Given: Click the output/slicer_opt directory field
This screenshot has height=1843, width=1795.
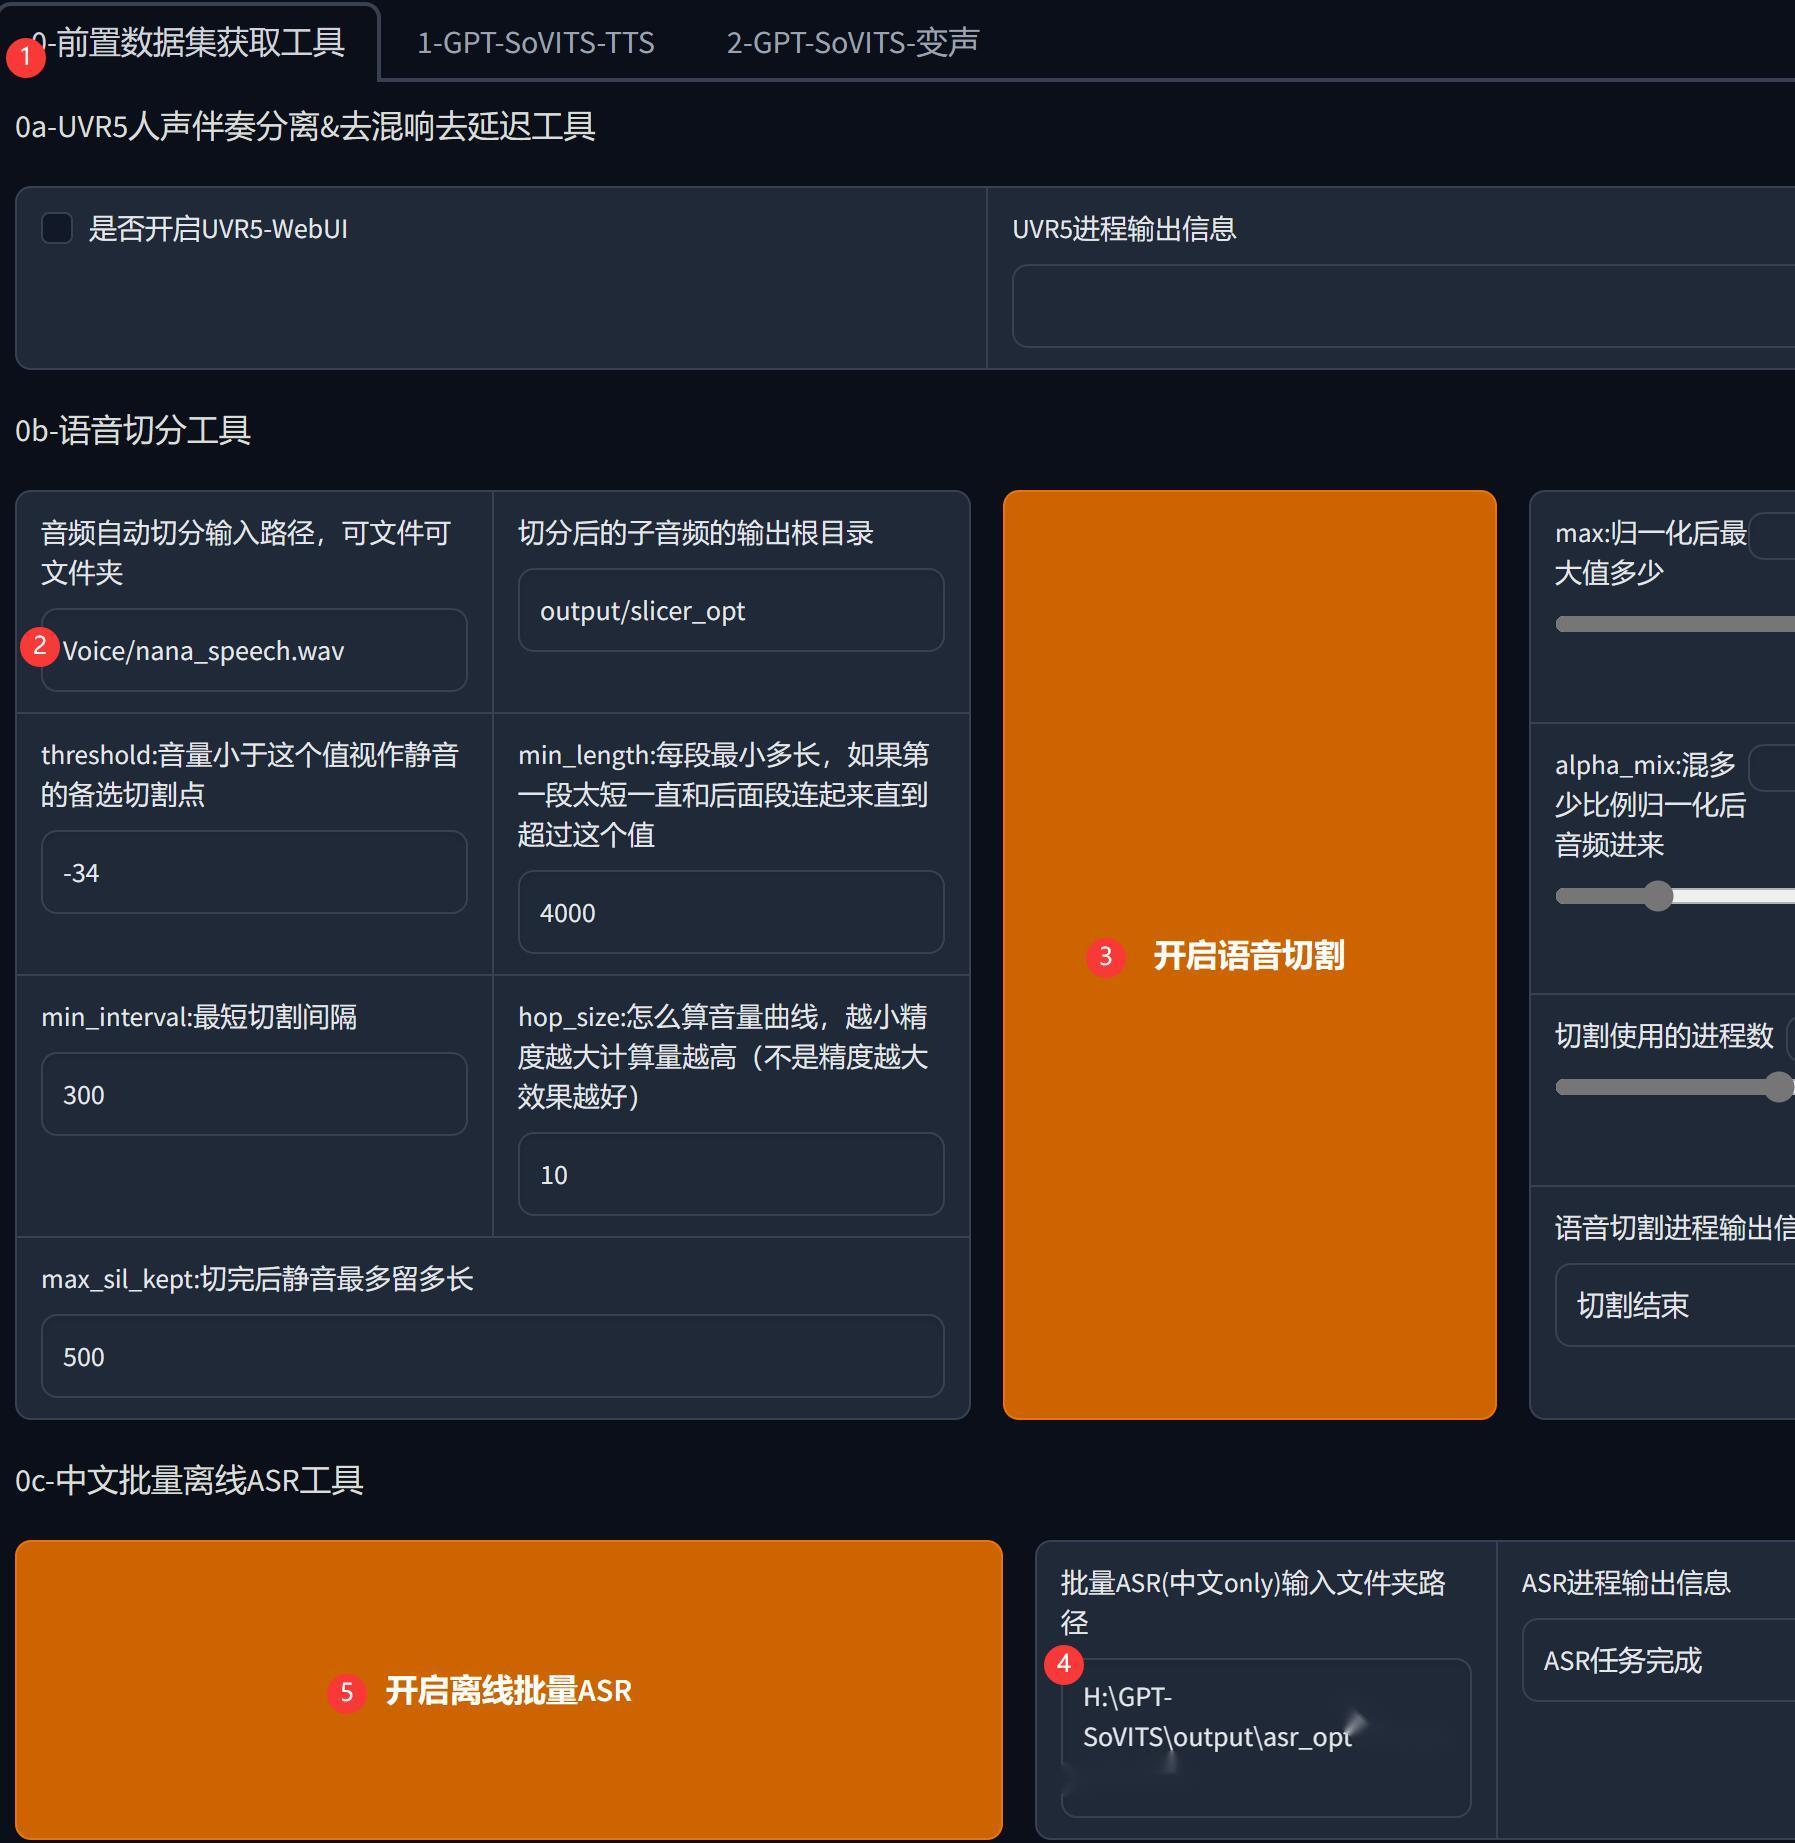Looking at the screenshot, I should tap(731, 610).
